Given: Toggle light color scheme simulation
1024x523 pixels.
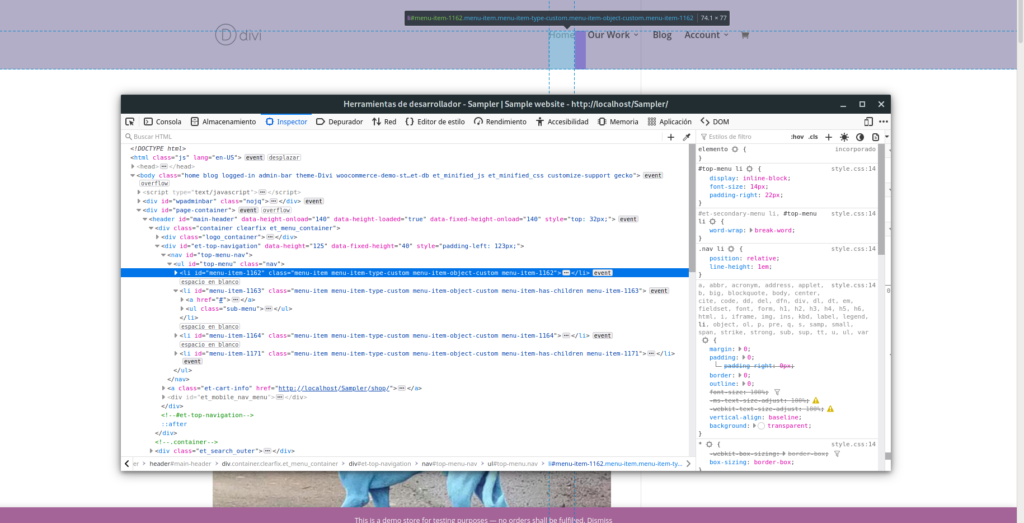Looking at the screenshot, I should 844,137.
